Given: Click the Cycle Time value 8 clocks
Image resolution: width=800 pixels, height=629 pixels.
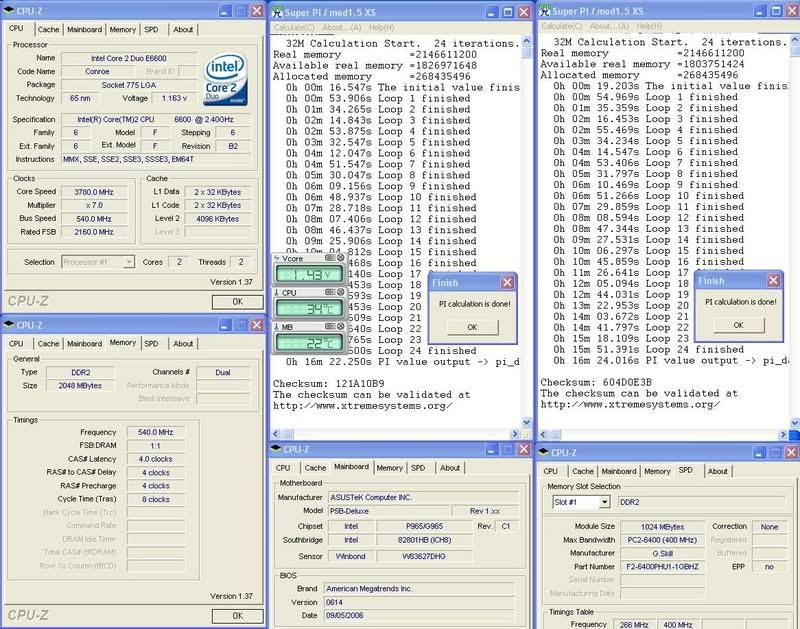Looking at the screenshot, I should pyautogui.click(x=156, y=499).
